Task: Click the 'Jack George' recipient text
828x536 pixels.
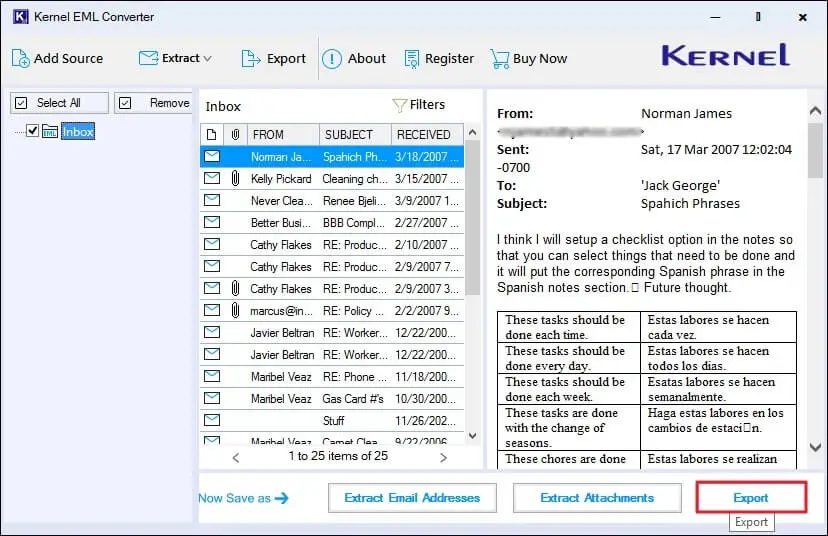Action: point(680,186)
